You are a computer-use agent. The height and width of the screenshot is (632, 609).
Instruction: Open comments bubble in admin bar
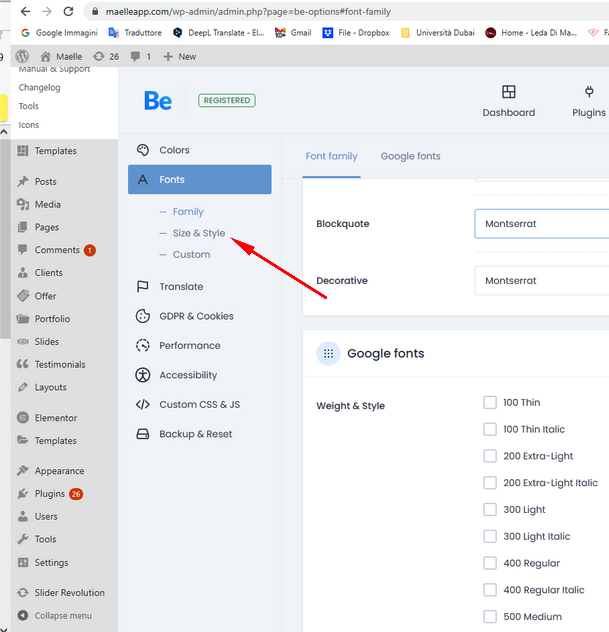[141, 56]
